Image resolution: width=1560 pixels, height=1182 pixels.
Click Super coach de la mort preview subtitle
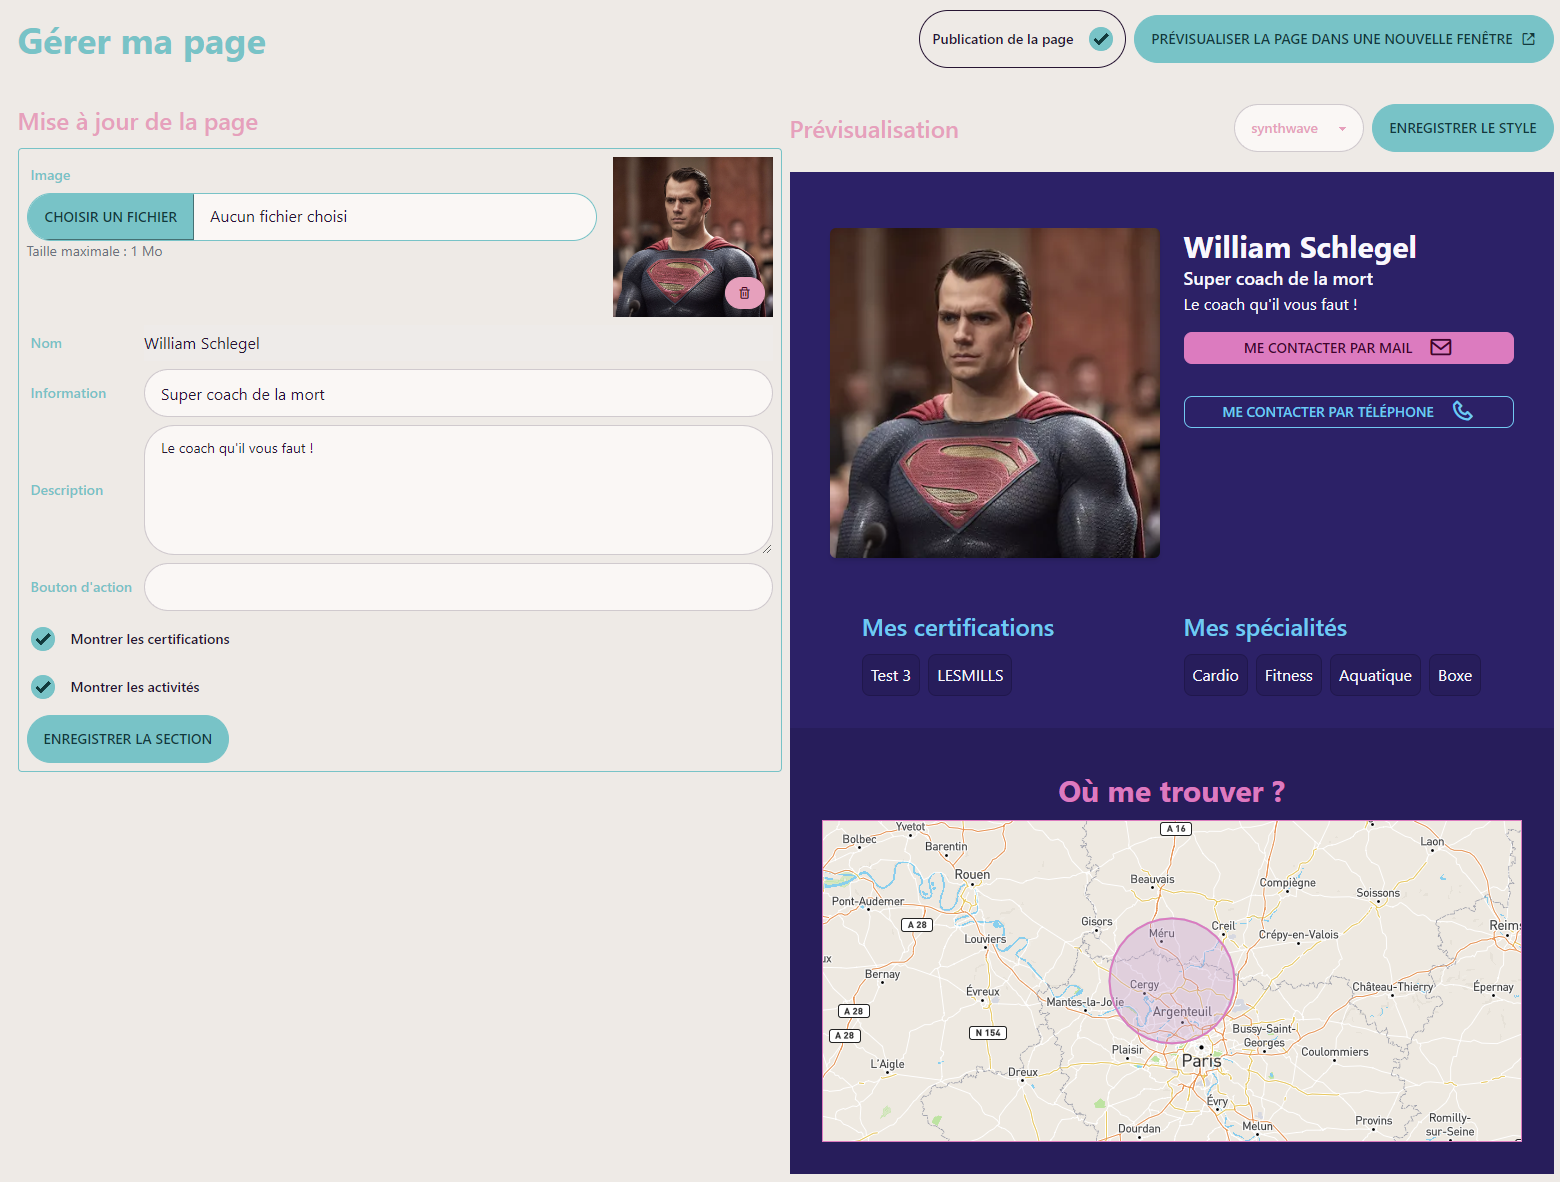[x=1278, y=279]
